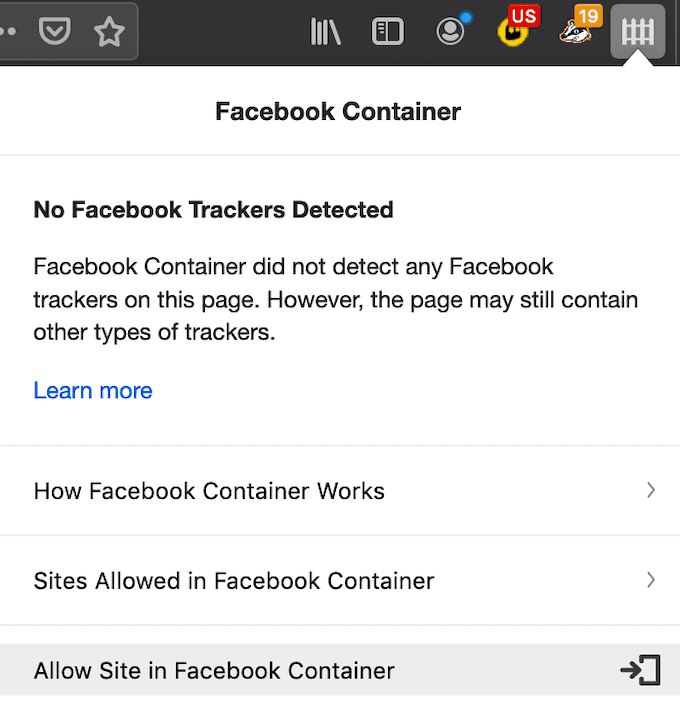This screenshot has height=714, width=680.
Task: Toggle the Facebook Container fence icon
Action: point(637,32)
